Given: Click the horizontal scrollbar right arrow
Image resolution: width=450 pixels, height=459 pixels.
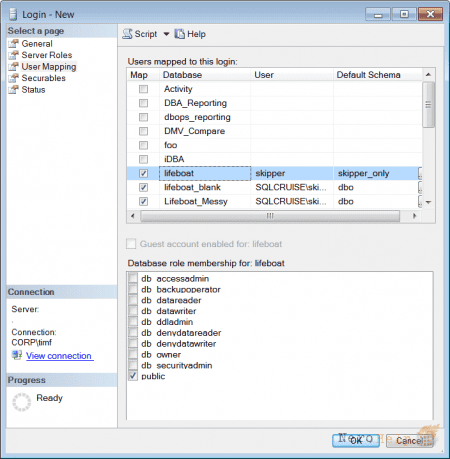Looking at the screenshot, I should [414, 216].
